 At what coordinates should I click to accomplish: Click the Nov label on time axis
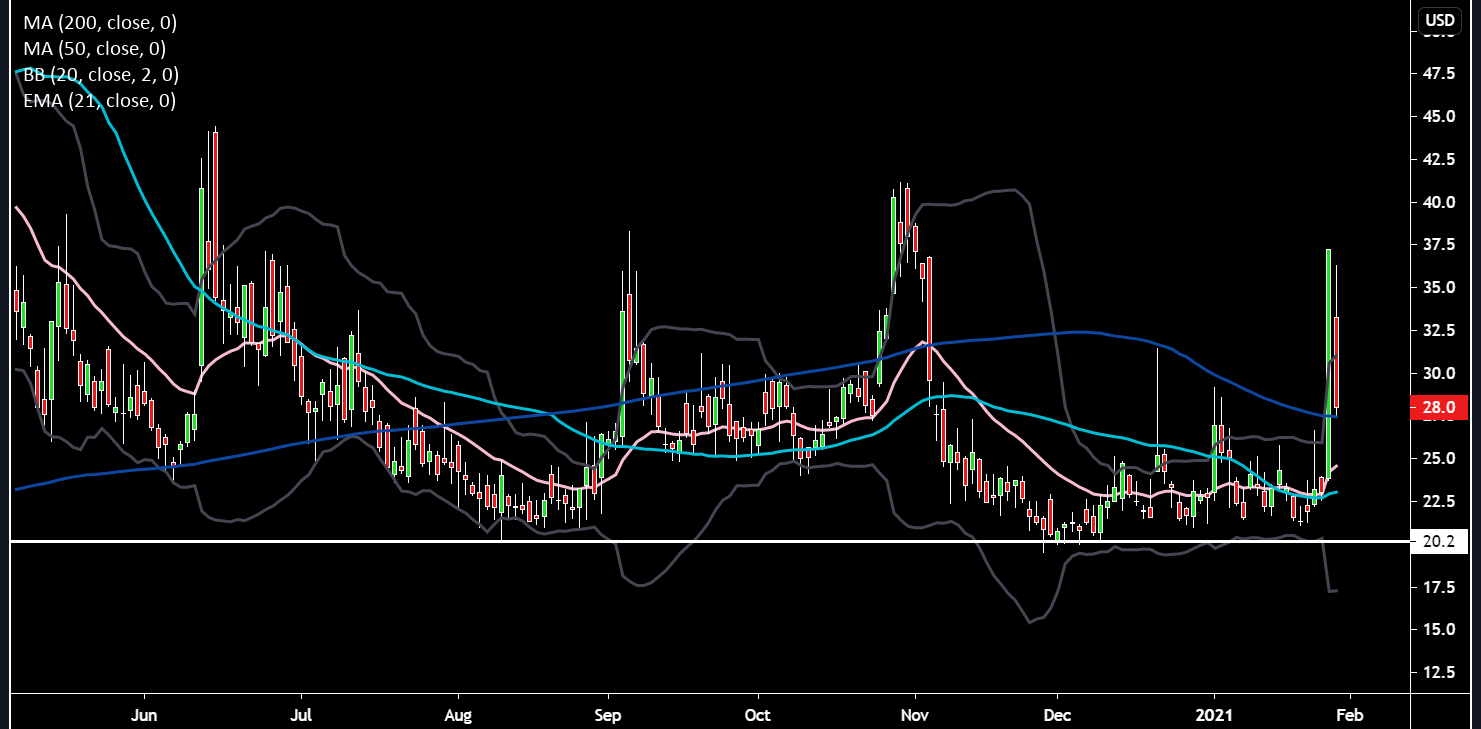[x=914, y=716]
